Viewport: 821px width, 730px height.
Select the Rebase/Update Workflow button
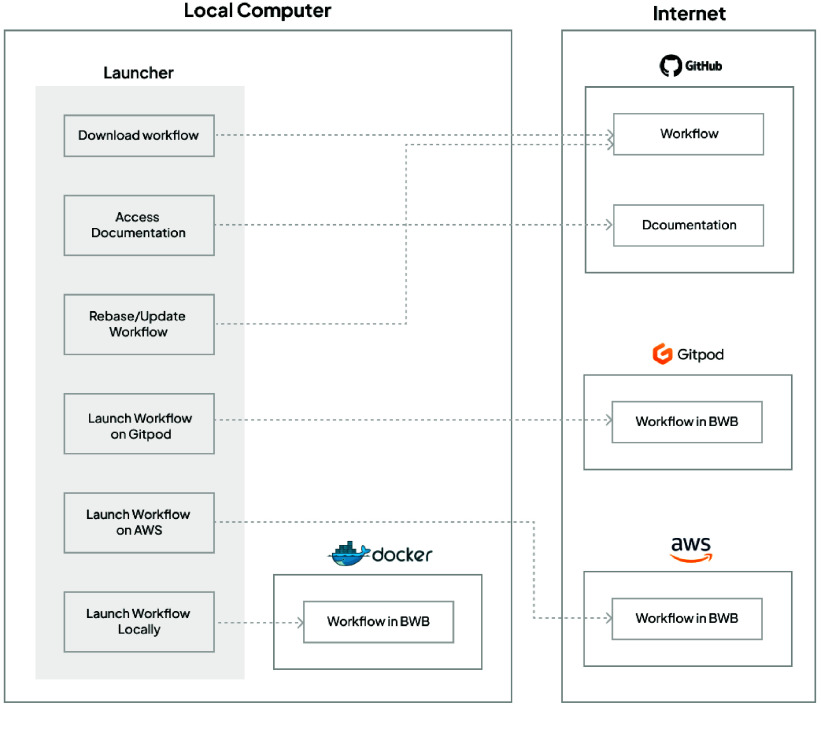[x=139, y=324]
